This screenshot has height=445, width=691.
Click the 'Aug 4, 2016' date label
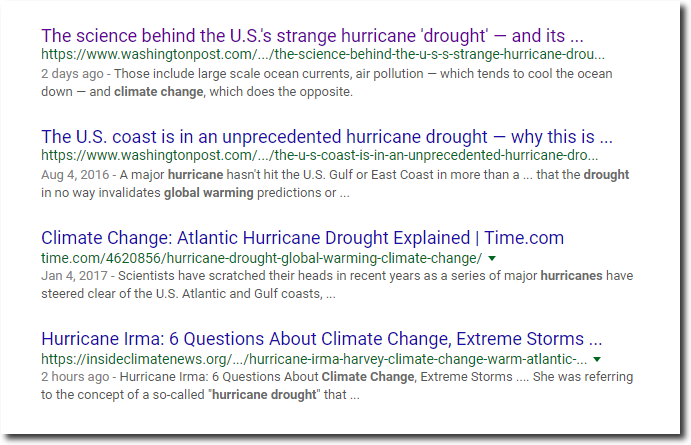tap(75, 175)
